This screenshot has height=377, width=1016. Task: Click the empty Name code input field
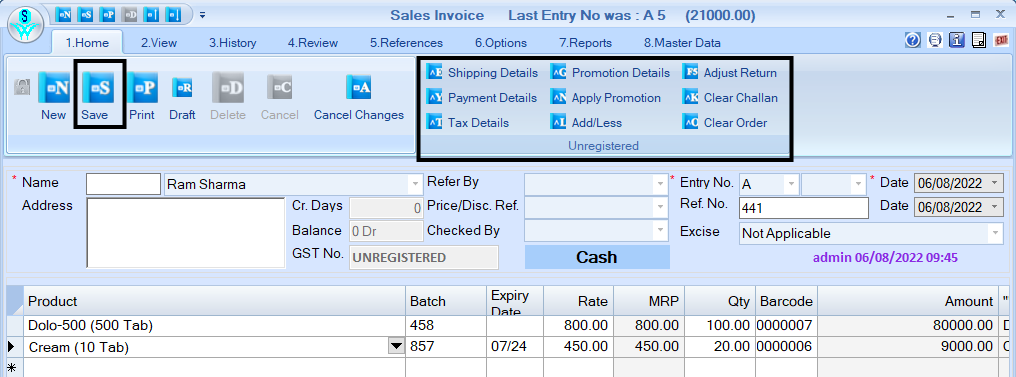click(123, 184)
